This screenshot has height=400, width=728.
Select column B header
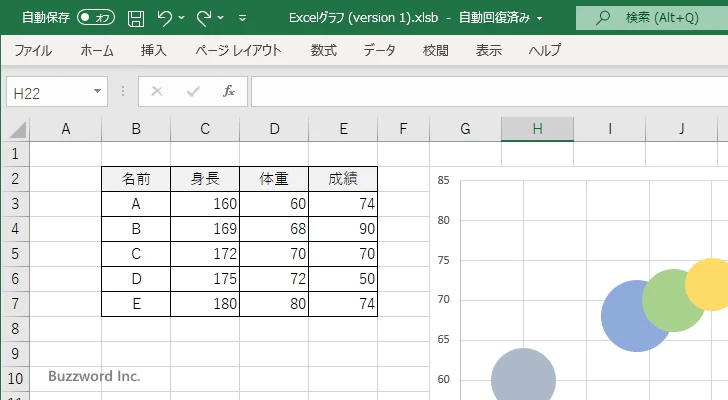click(x=136, y=129)
